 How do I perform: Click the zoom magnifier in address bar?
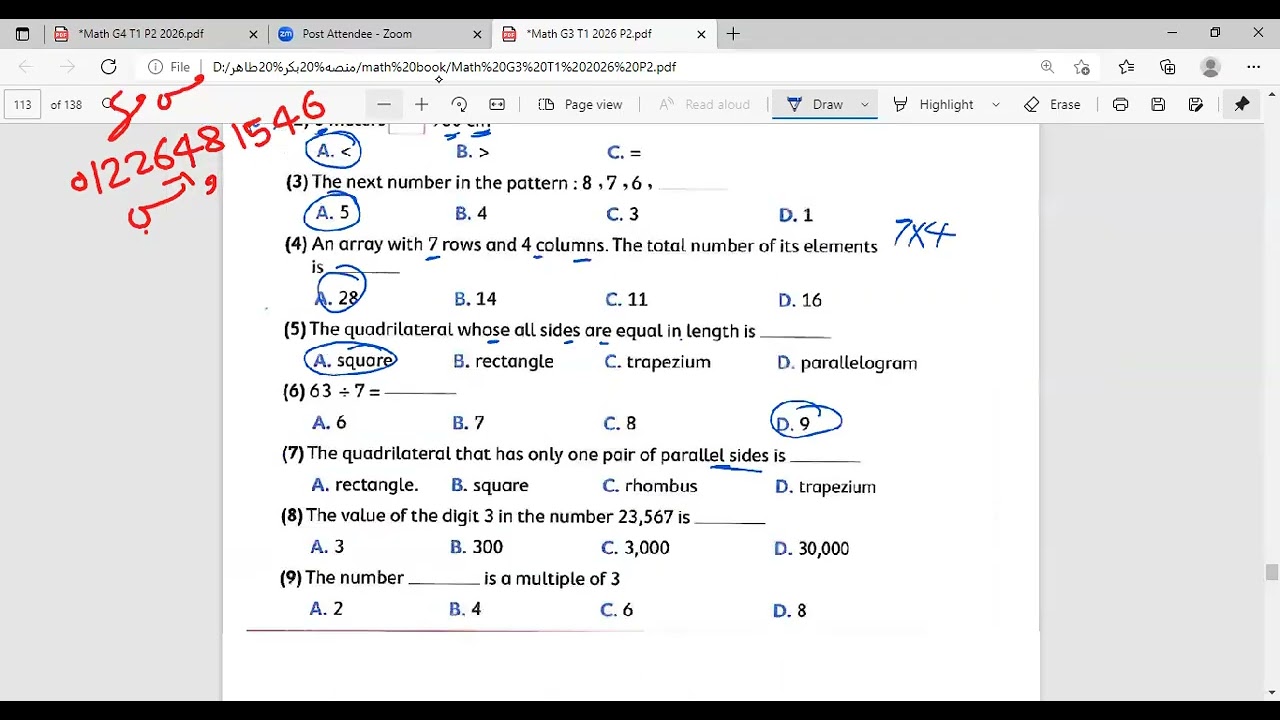pos(1047,67)
